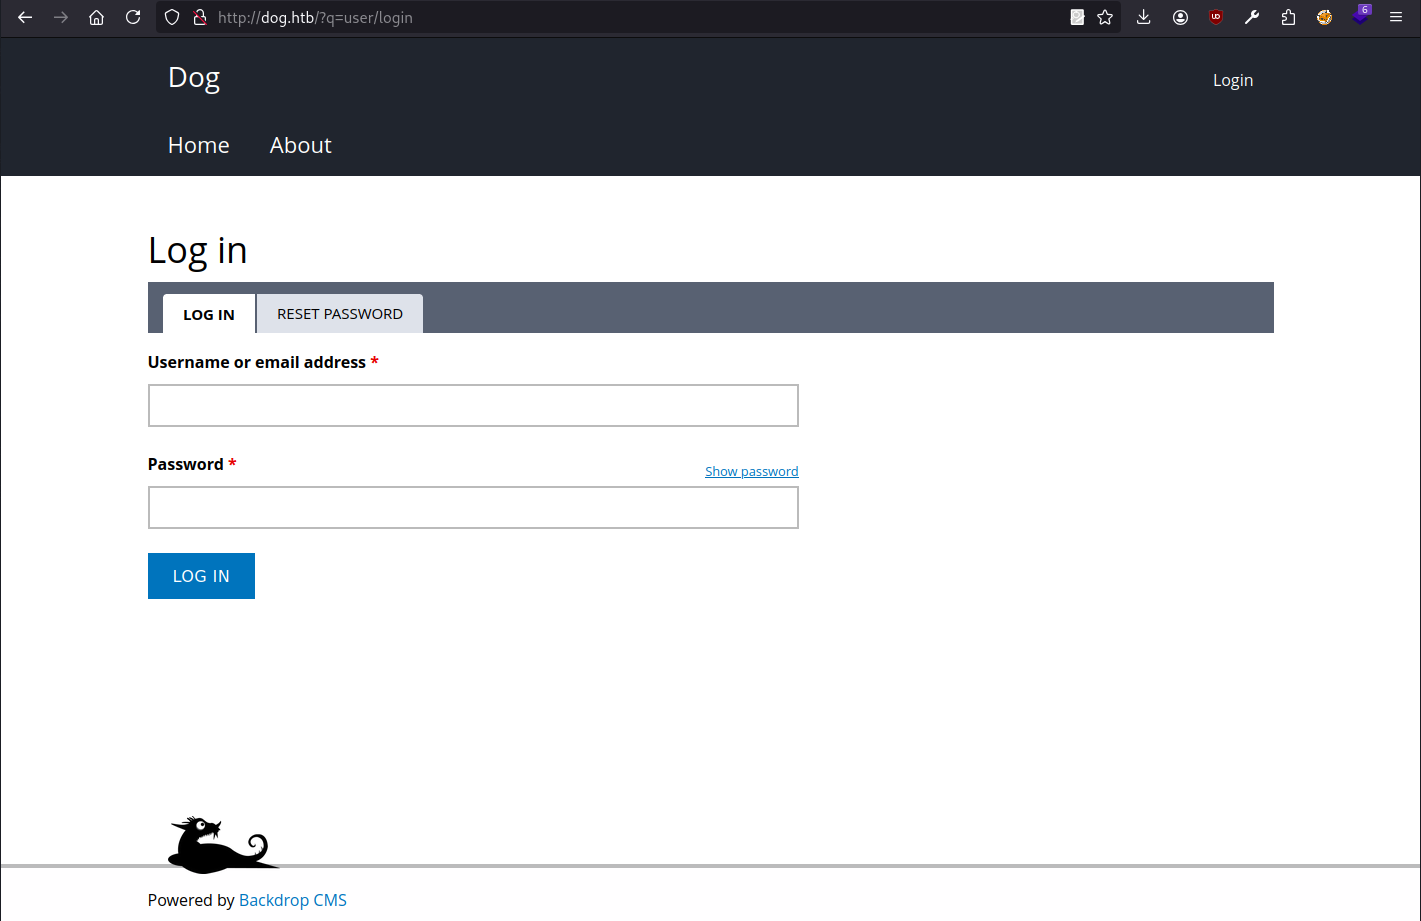Click the tracking protection shield icon
Screen dimensions: 1421x921
coord(172,17)
